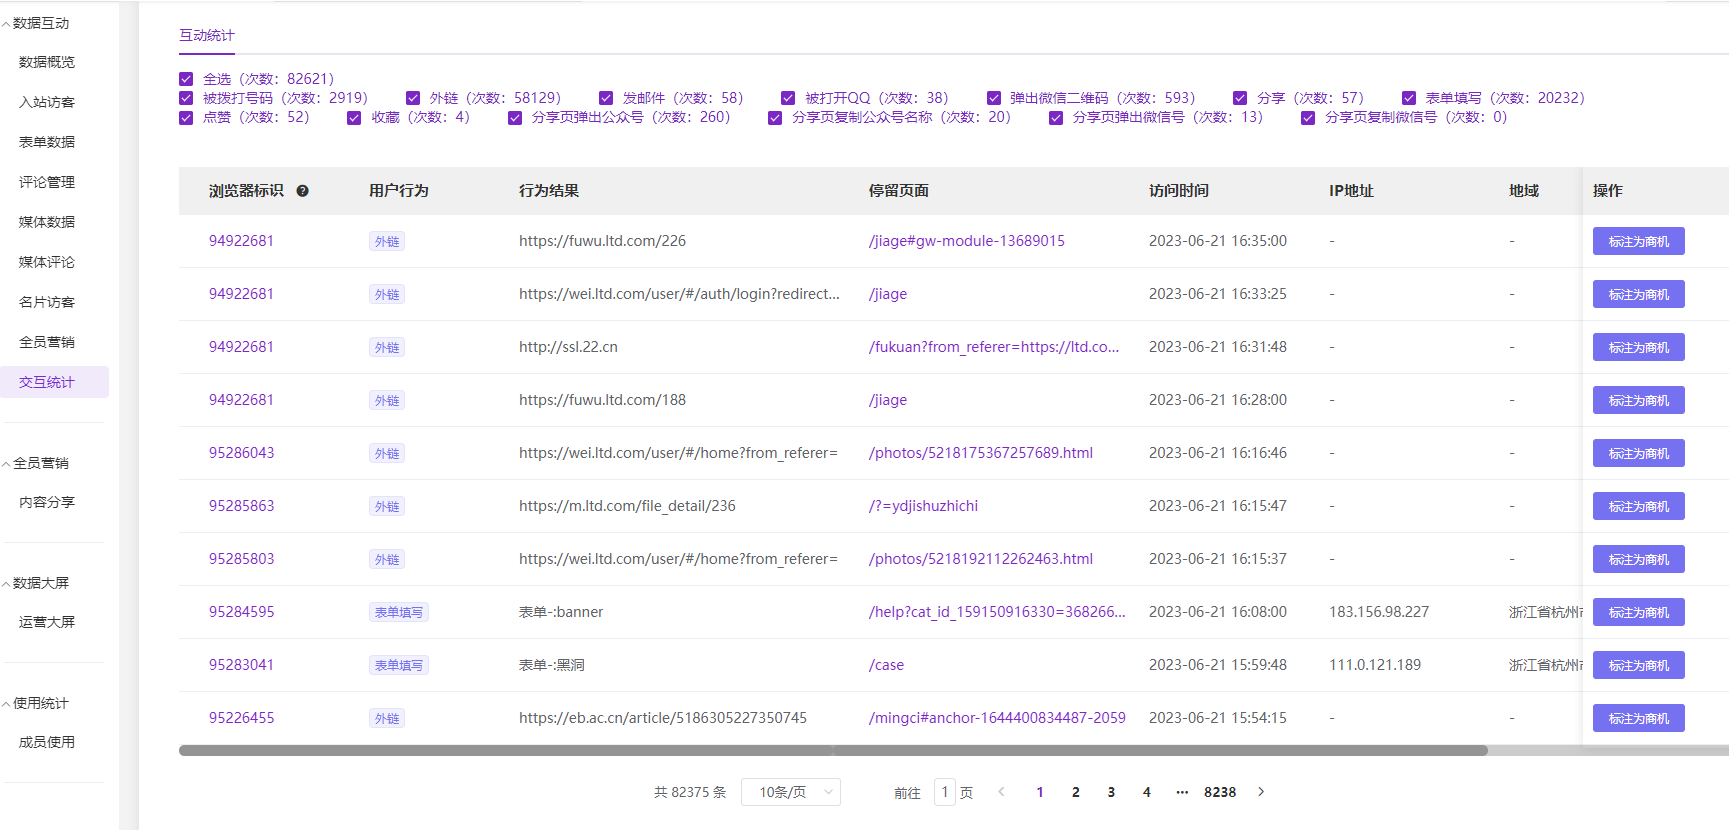This screenshot has height=830, width=1729.
Task: Go to page 2
Action: [1076, 792]
